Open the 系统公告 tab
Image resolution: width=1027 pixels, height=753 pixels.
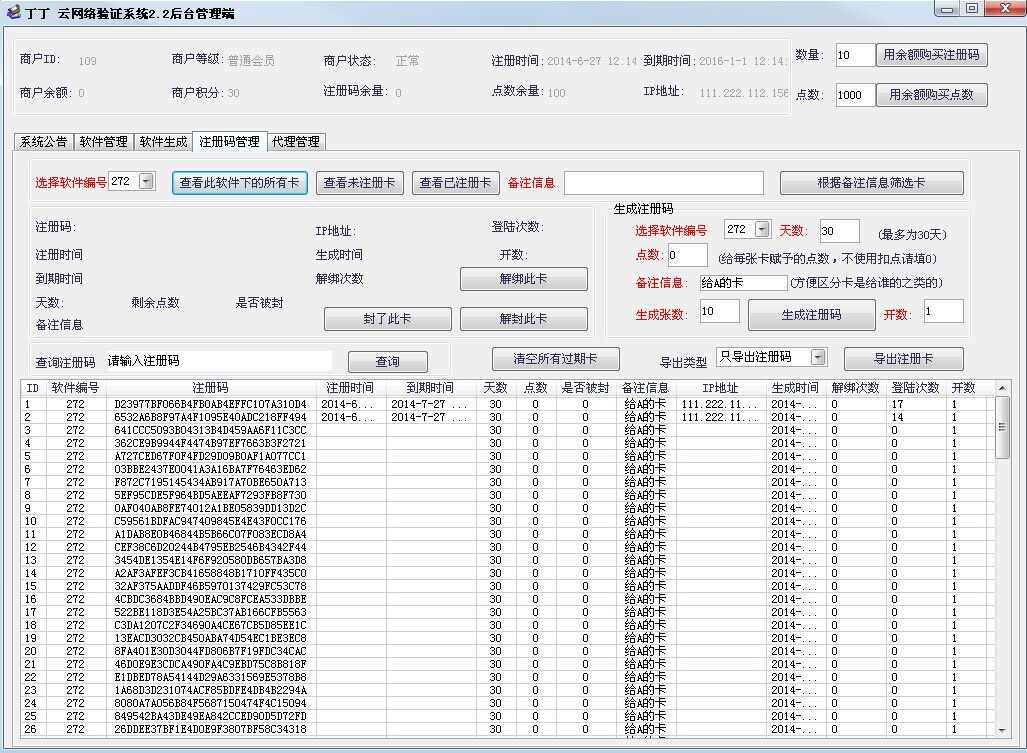43,141
